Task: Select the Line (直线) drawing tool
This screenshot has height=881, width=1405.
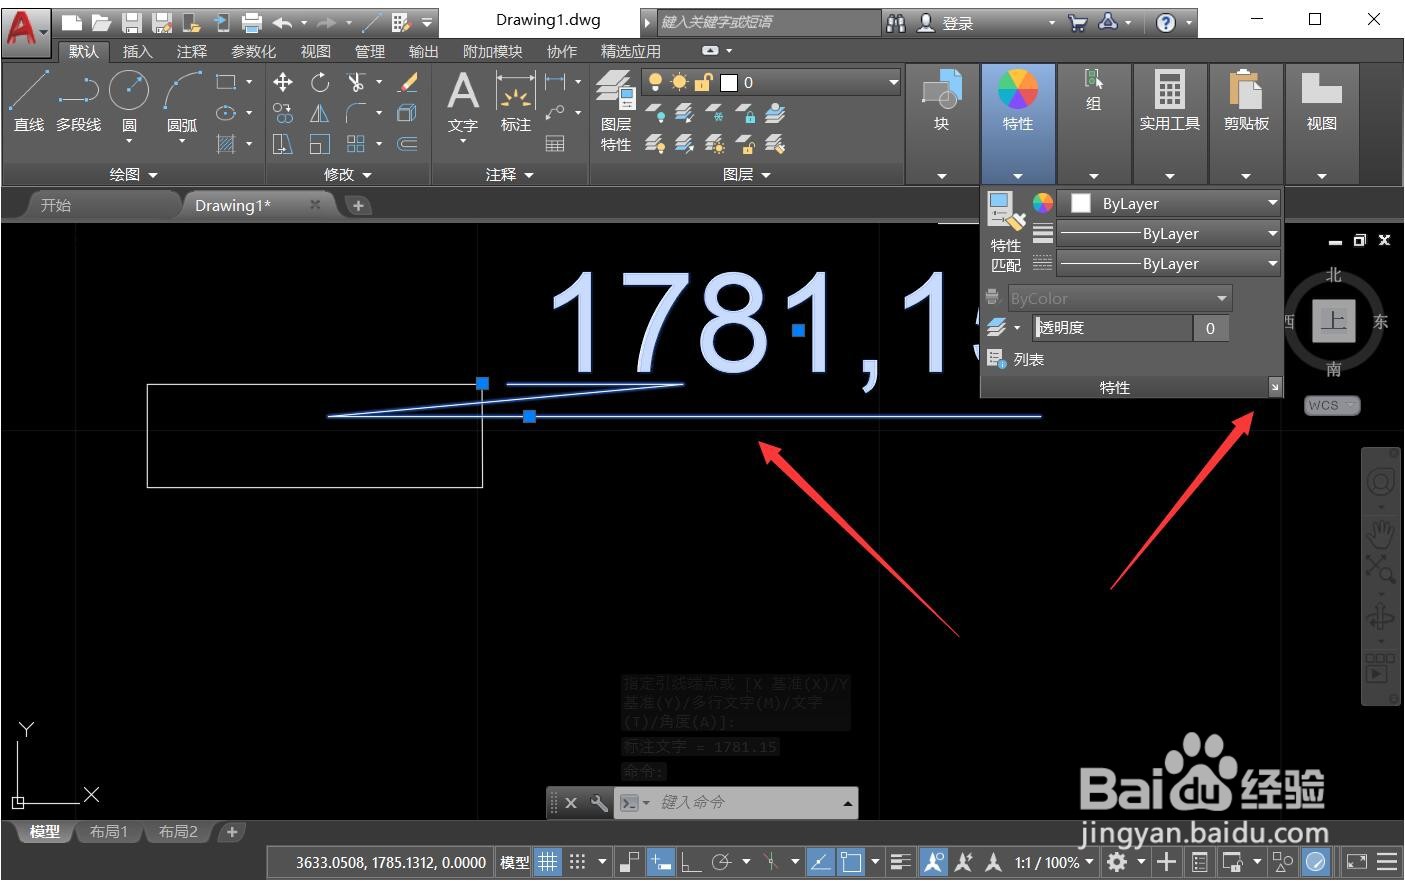Action: tap(28, 101)
